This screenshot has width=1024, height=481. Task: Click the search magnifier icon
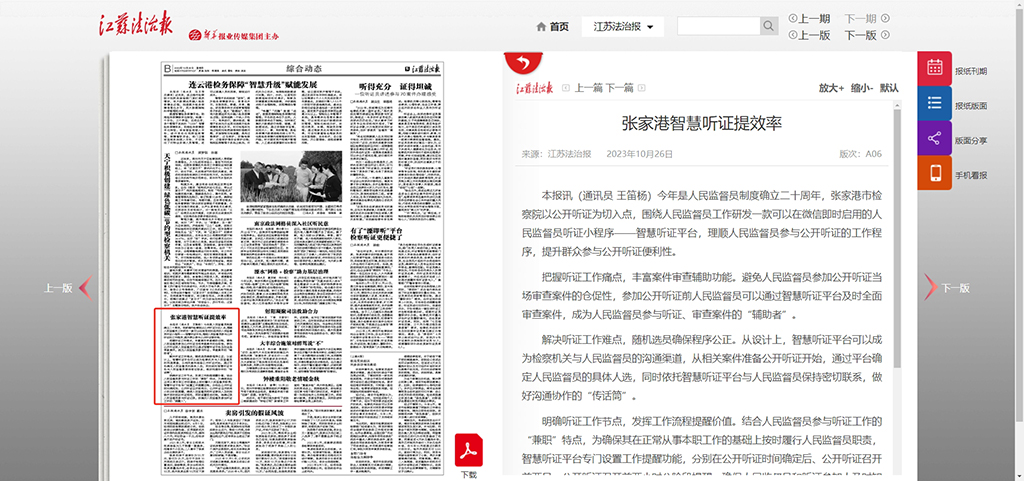[769, 26]
